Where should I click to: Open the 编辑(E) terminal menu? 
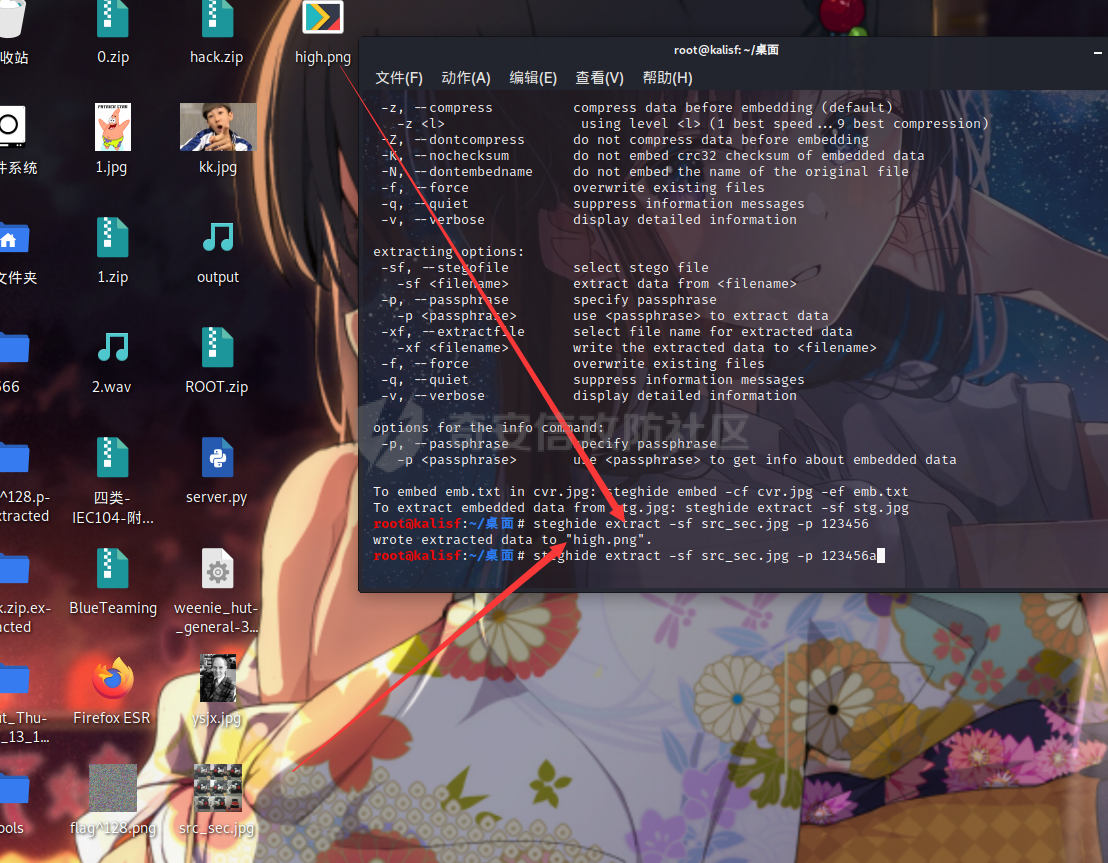pos(533,78)
